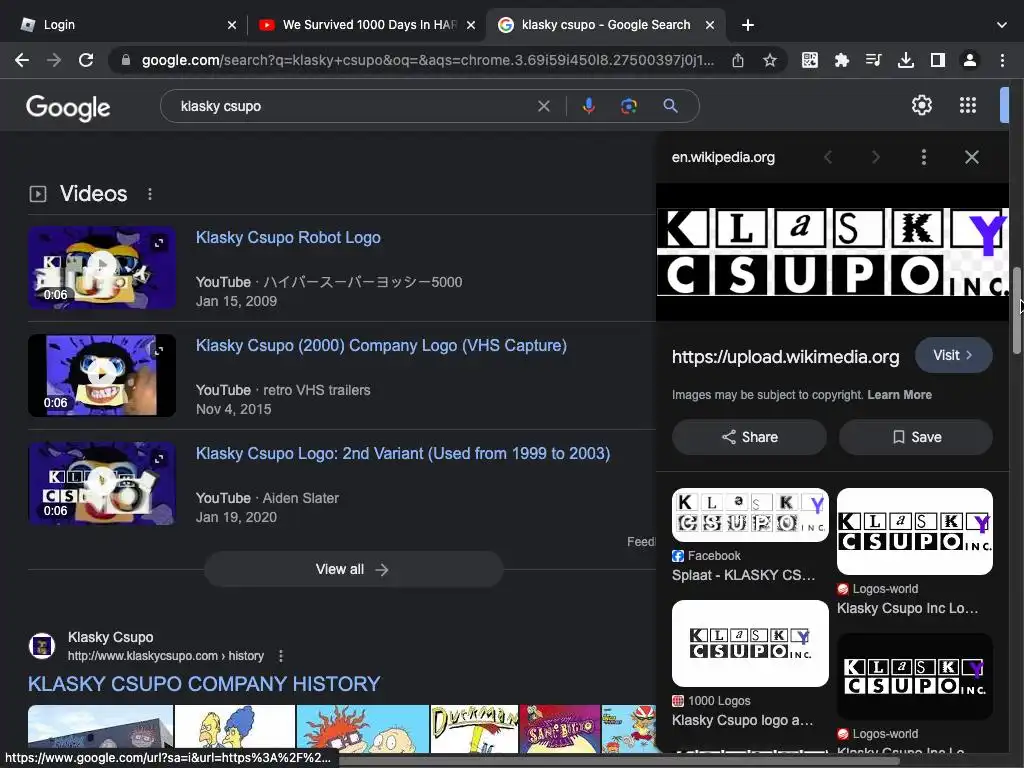Select the klasky csupo Google Search tab
Image resolution: width=1024 pixels, height=768 pixels.
pos(604,25)
